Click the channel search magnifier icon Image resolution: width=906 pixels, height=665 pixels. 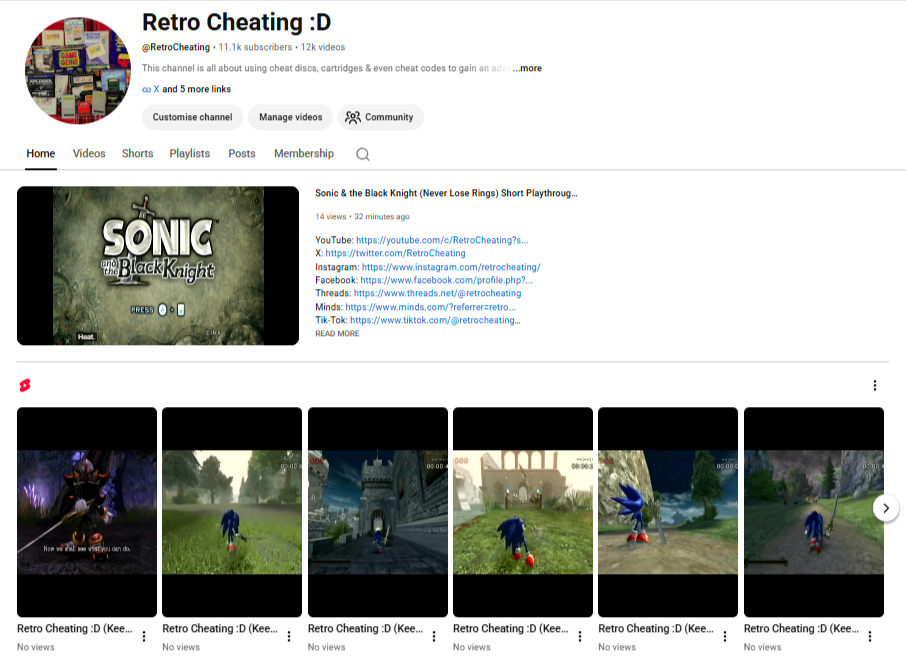[362, 154]
